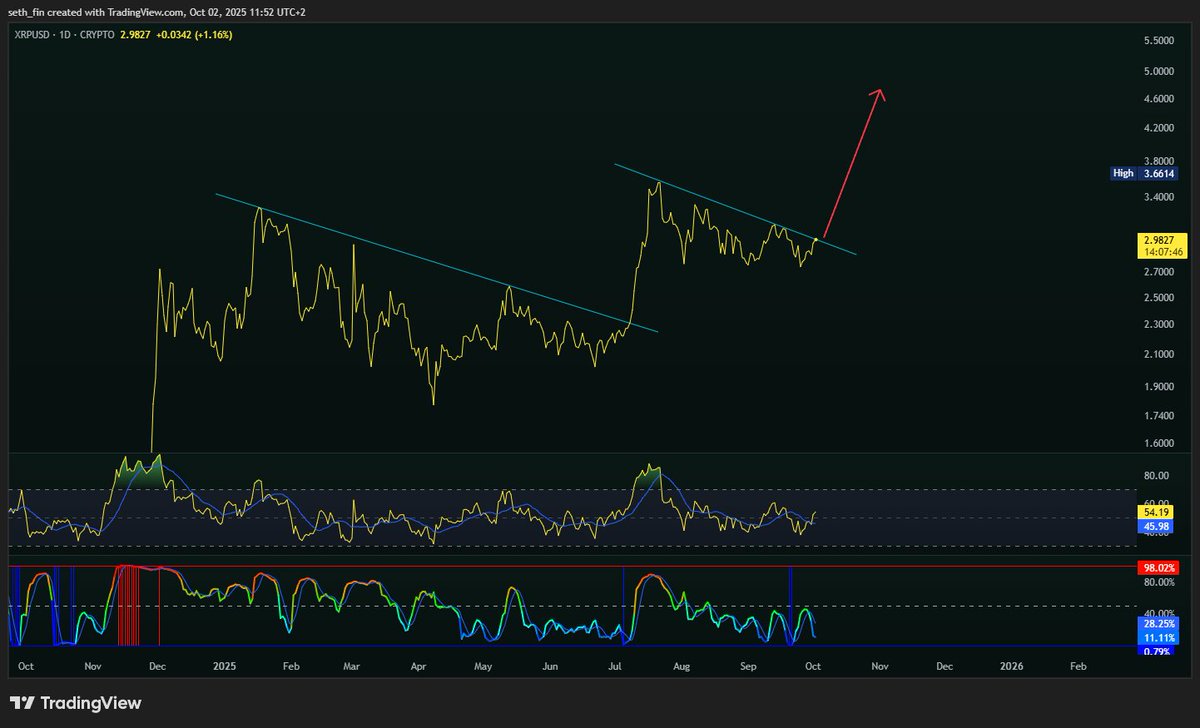Click the 2.7000 price axis label
Image resolution: width=1200 pixels, height=728 pixels.
(1159, 272)
